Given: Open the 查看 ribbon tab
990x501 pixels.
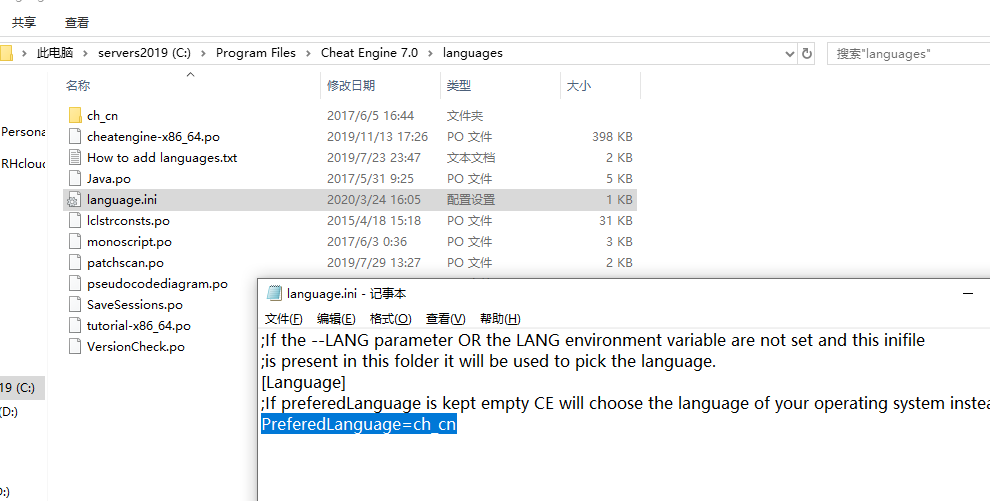Looking at the screenshot, I should coord(77,23).
